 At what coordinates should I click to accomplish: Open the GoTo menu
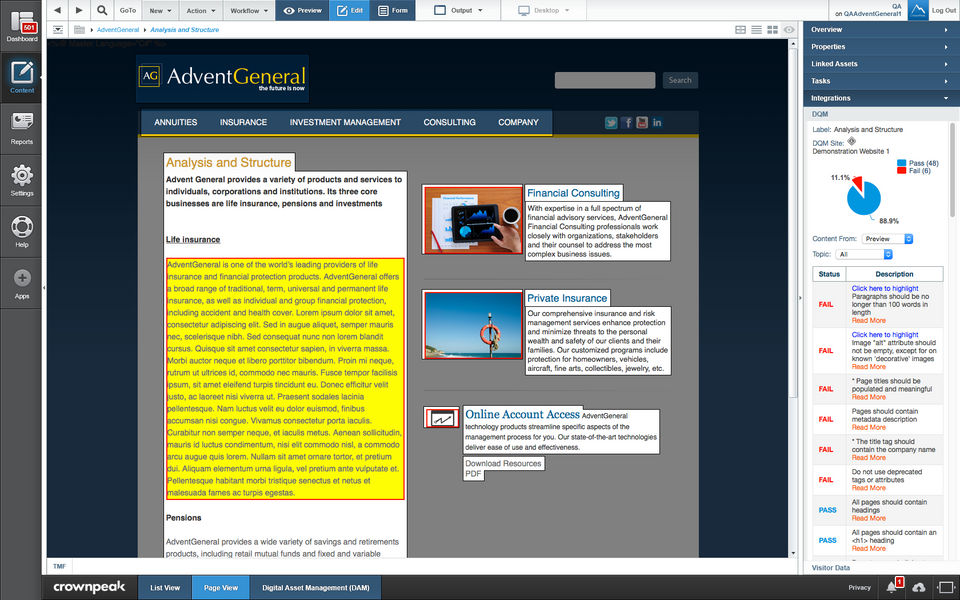pos(128,10)
